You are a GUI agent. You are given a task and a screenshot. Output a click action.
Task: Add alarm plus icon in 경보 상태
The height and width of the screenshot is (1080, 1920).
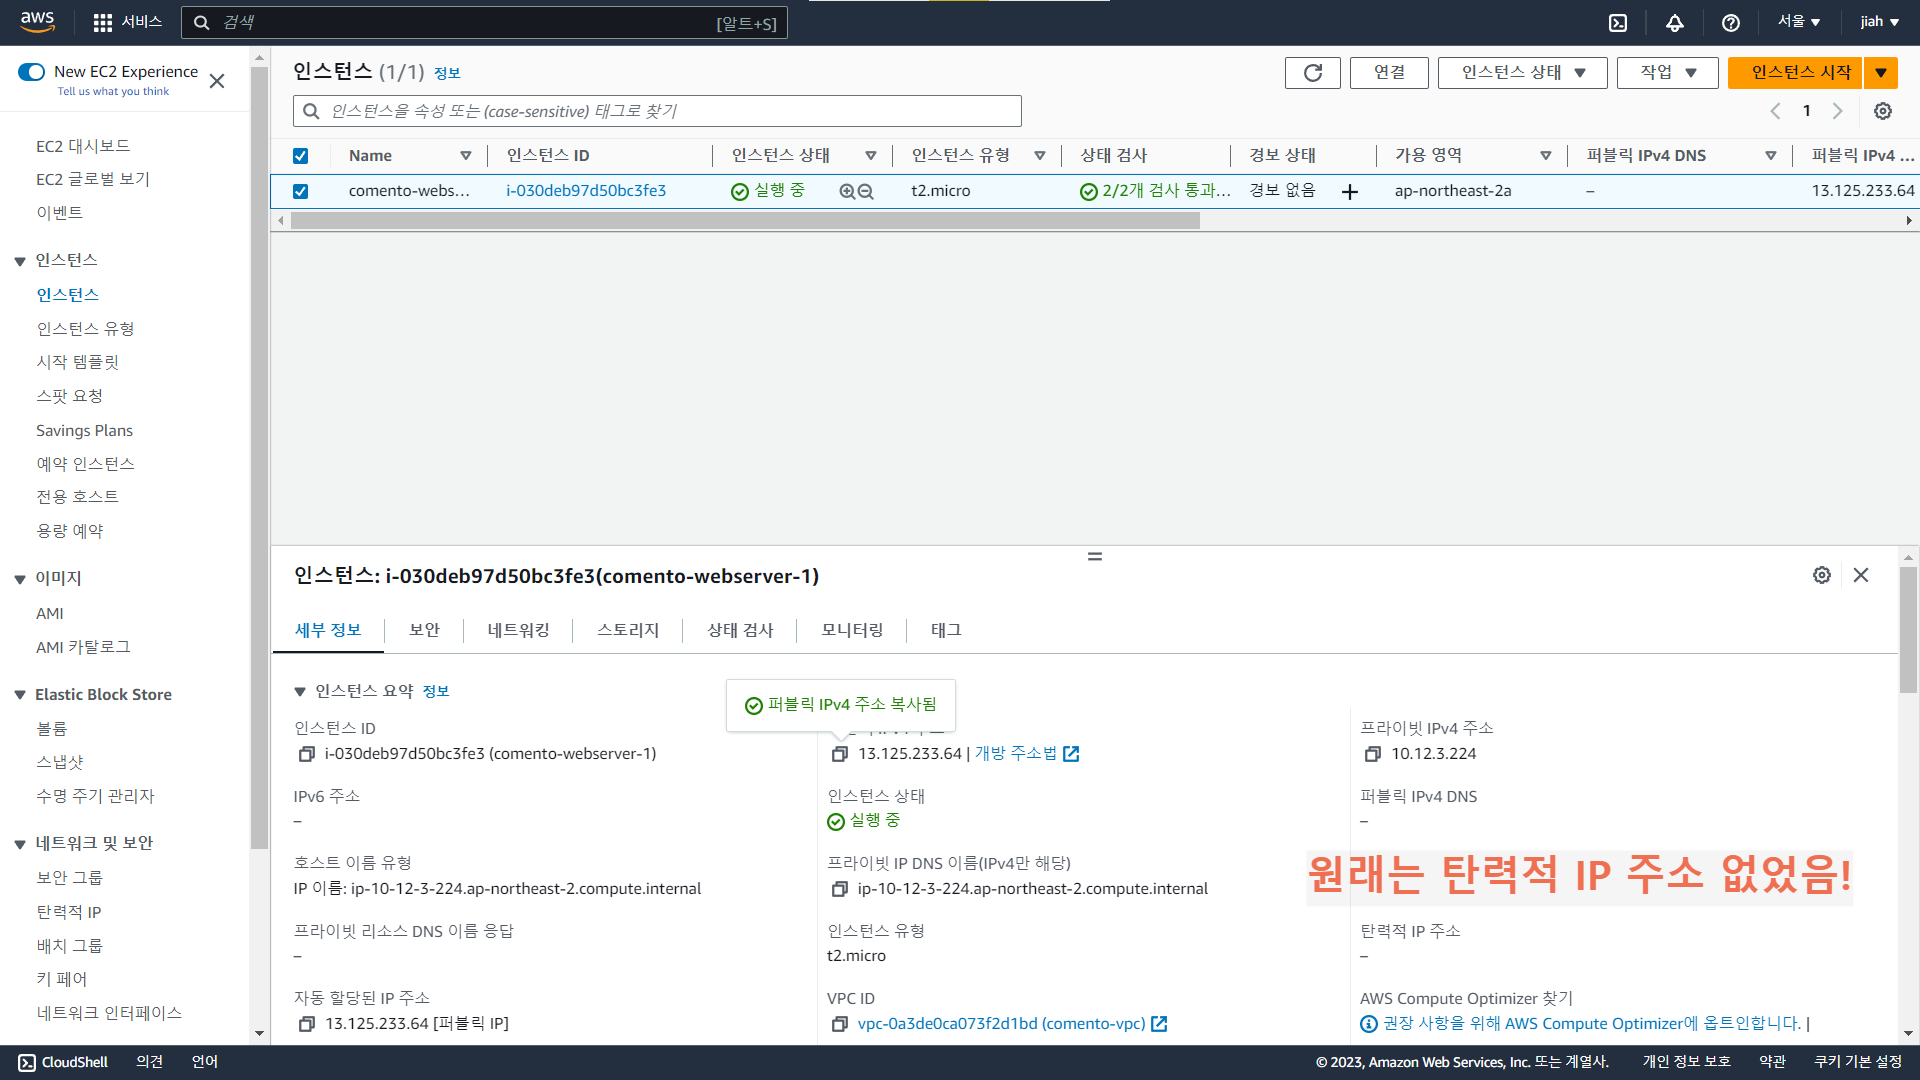(1350, 191)
